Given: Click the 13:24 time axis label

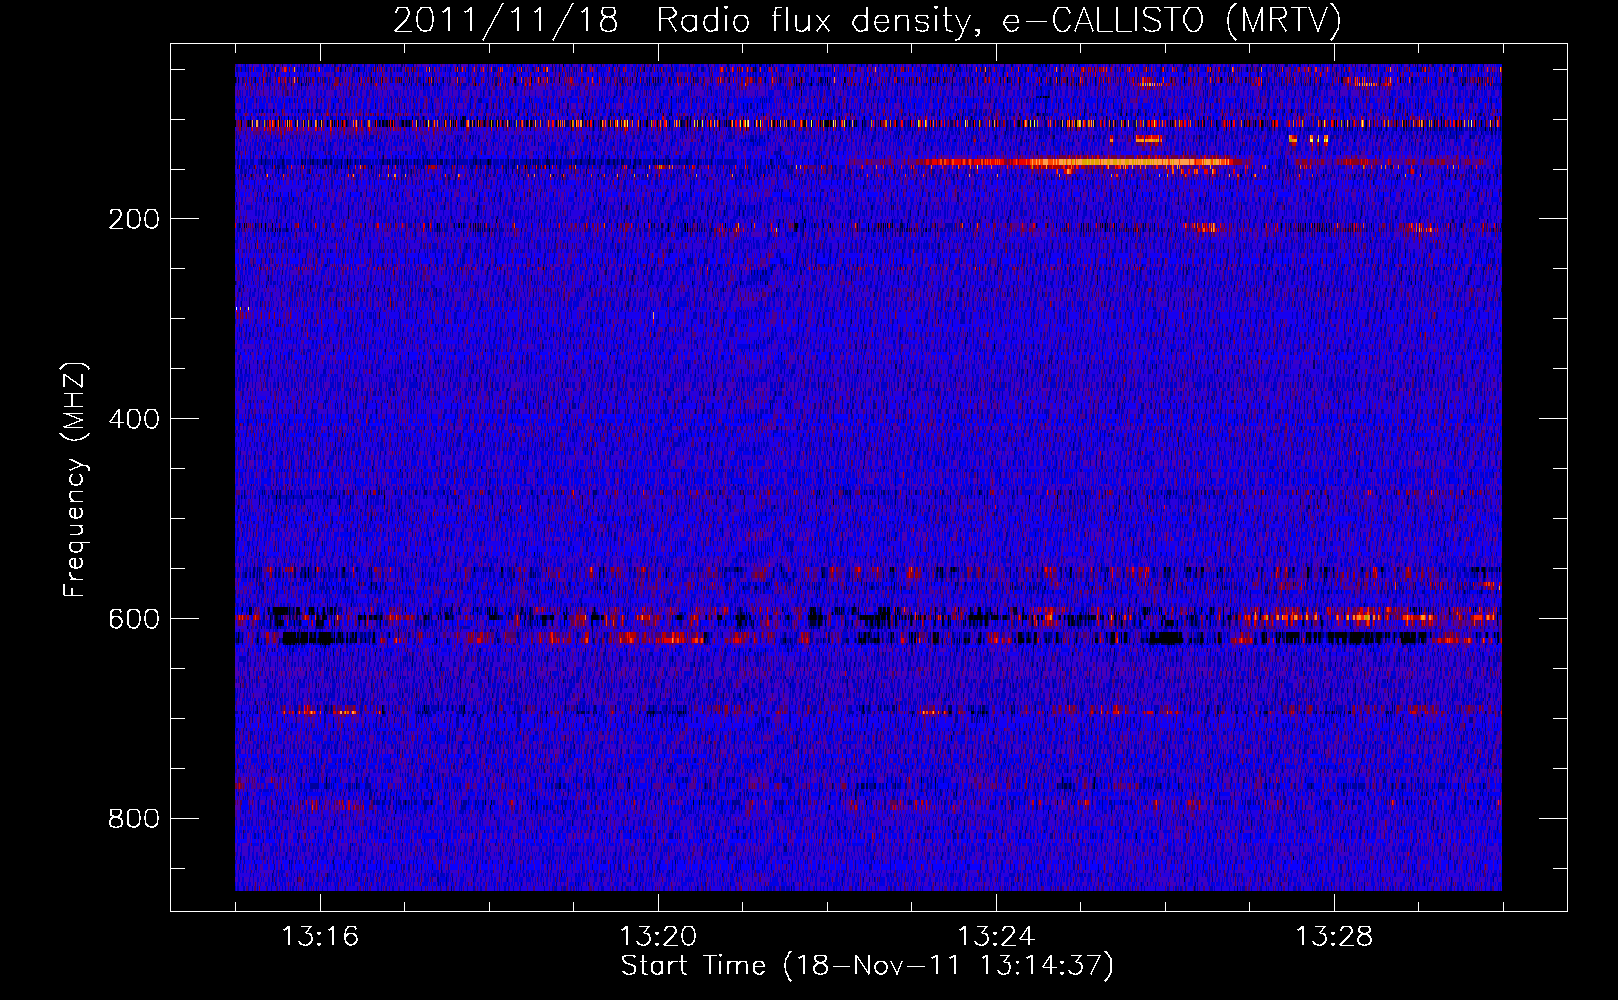Looking at the screenshot, I should point(996,937).
